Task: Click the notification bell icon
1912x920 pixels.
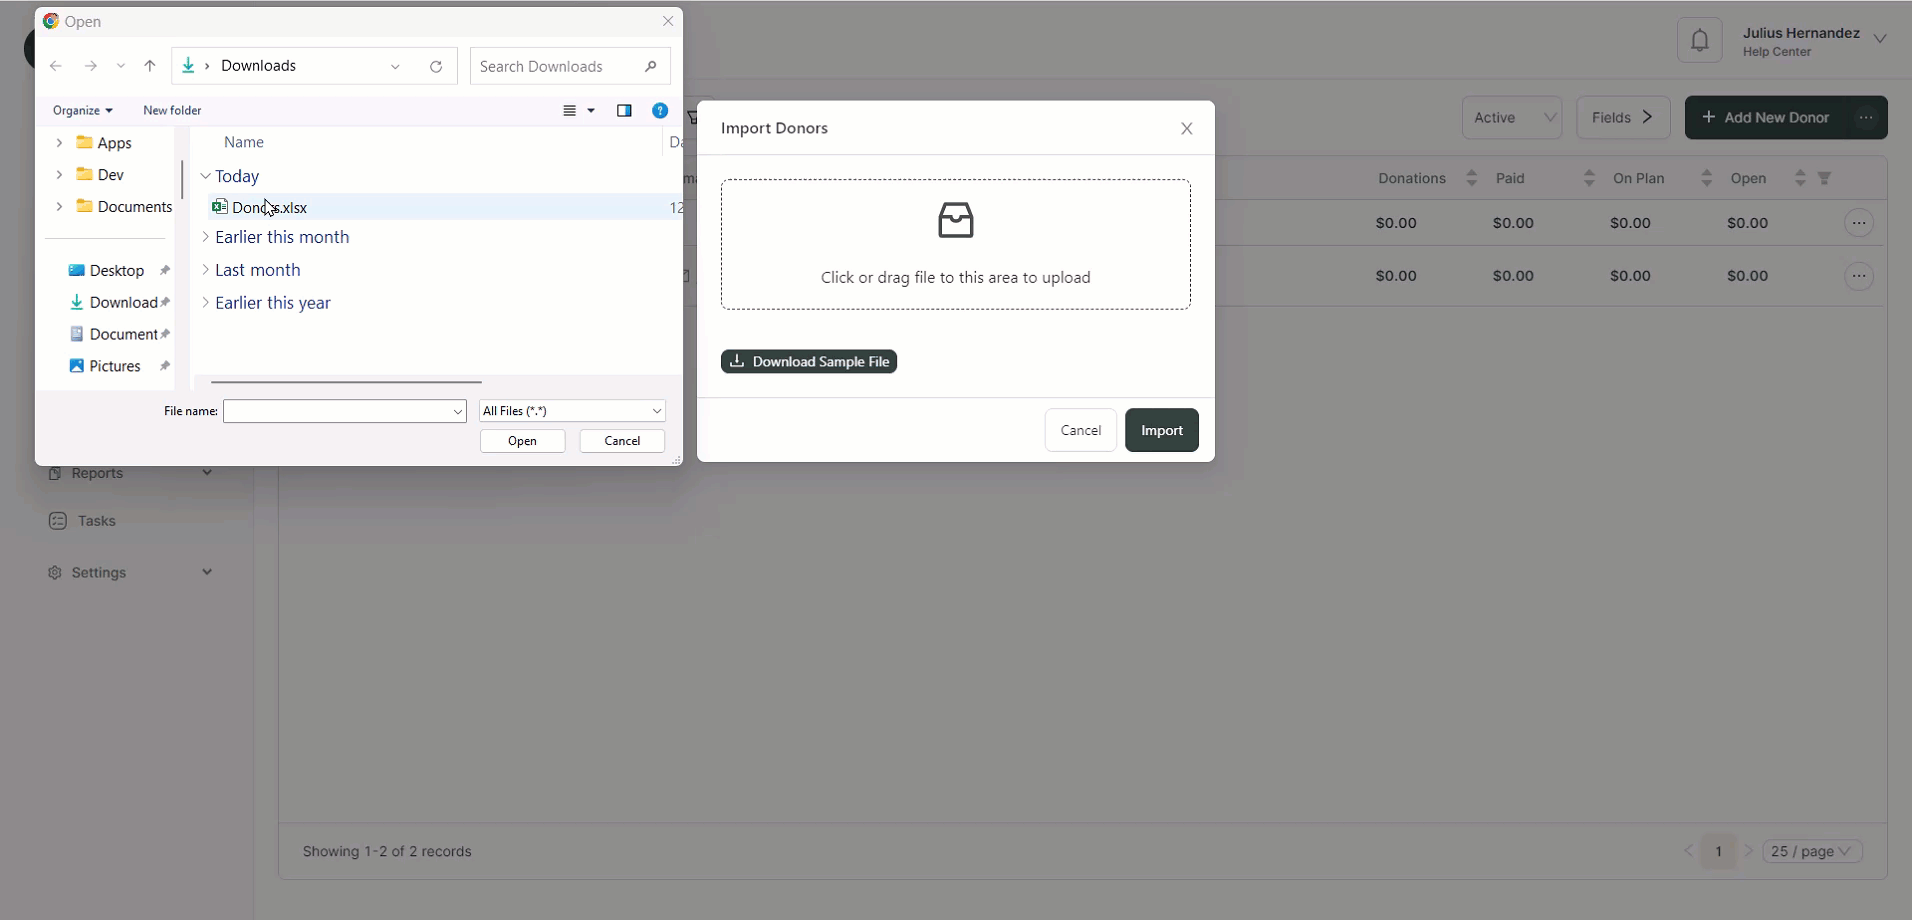Action: coord(1699,41)
